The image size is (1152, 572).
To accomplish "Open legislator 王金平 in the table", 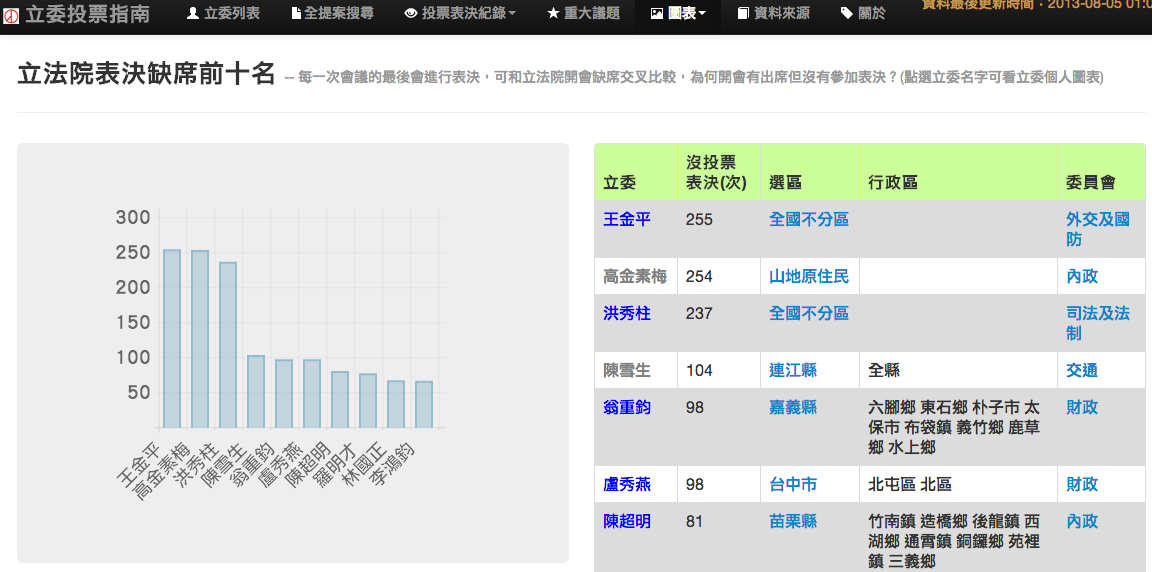I will (x=627, y=219).
